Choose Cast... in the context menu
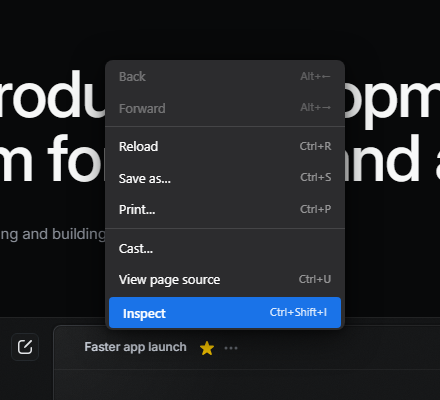 (225, 248)
